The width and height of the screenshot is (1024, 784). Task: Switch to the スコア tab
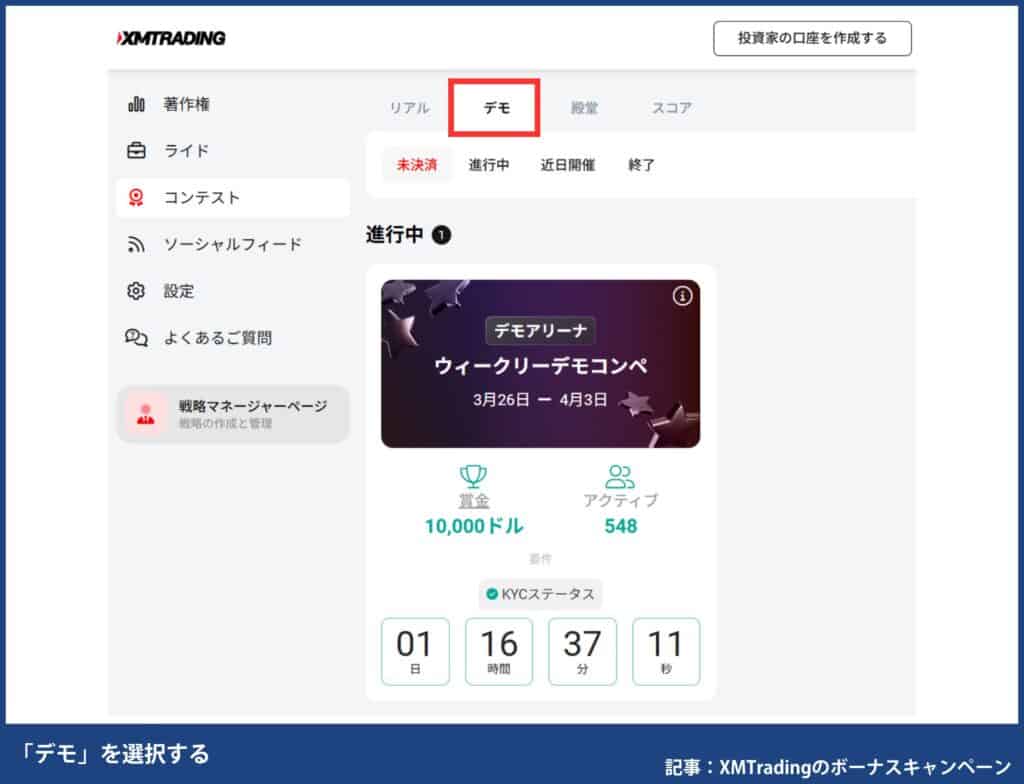tap(671, 108)
